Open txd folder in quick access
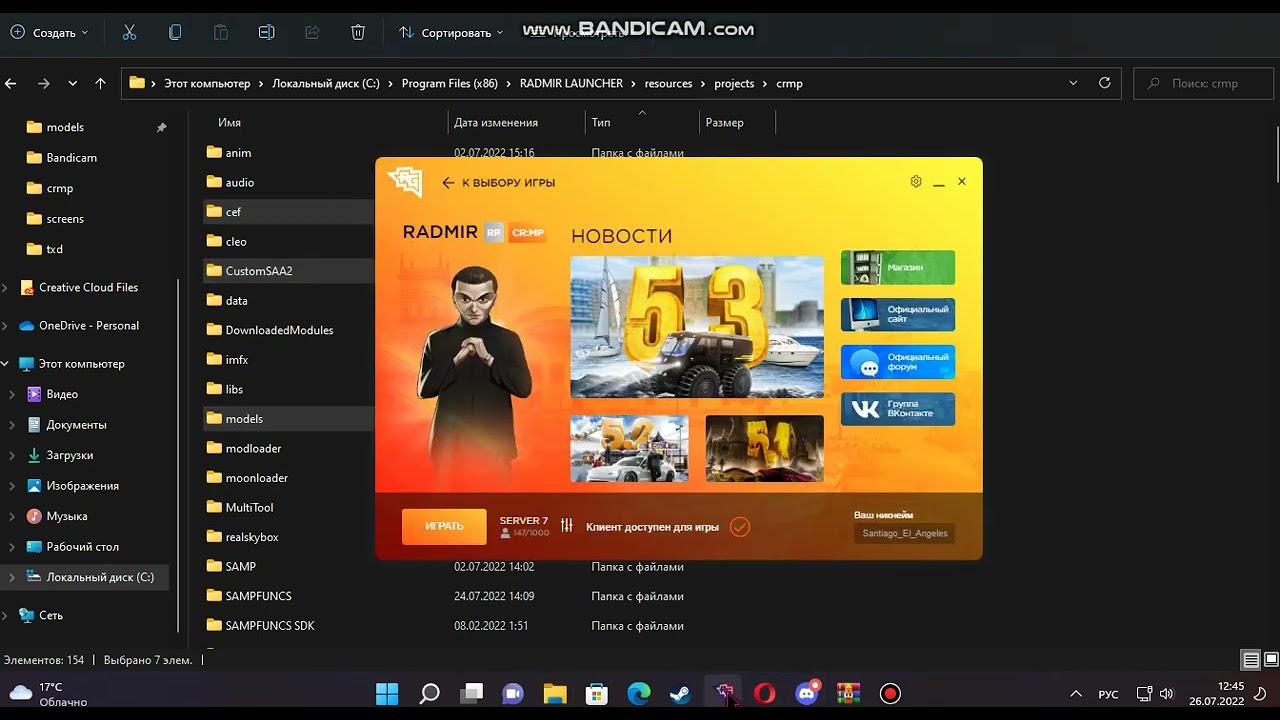 (55, 249)
